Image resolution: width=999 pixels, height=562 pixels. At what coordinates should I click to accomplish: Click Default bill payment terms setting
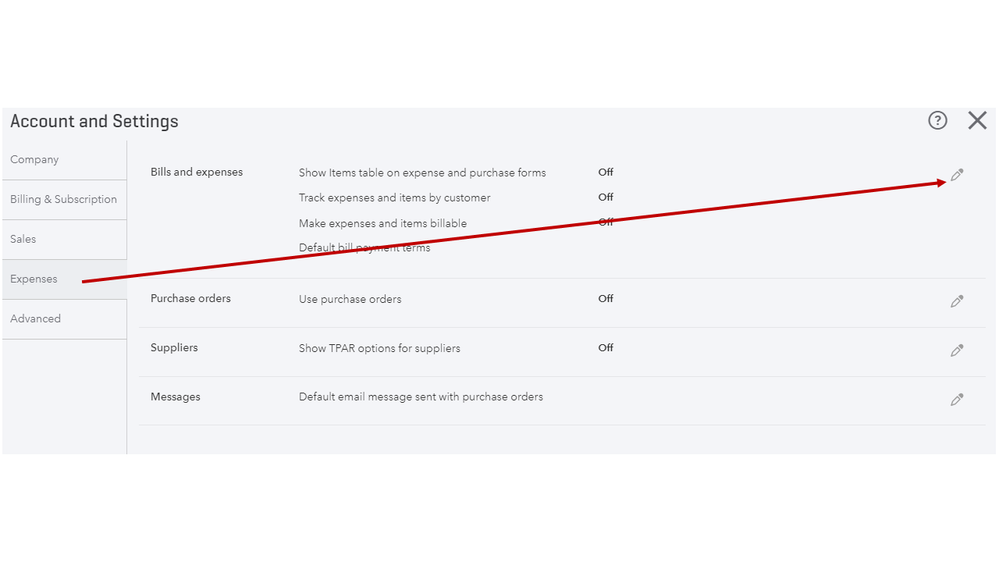(x=364, y=248)
